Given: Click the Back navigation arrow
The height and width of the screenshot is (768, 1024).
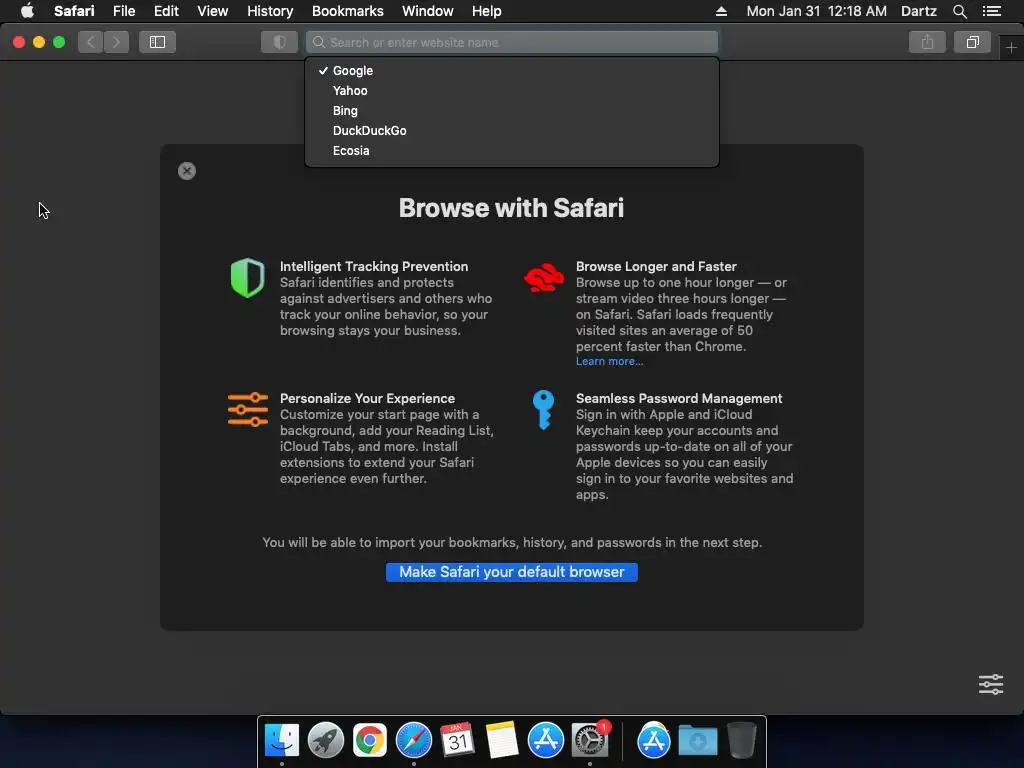Looking at the screenshot, I should click(x=91, y=42).
